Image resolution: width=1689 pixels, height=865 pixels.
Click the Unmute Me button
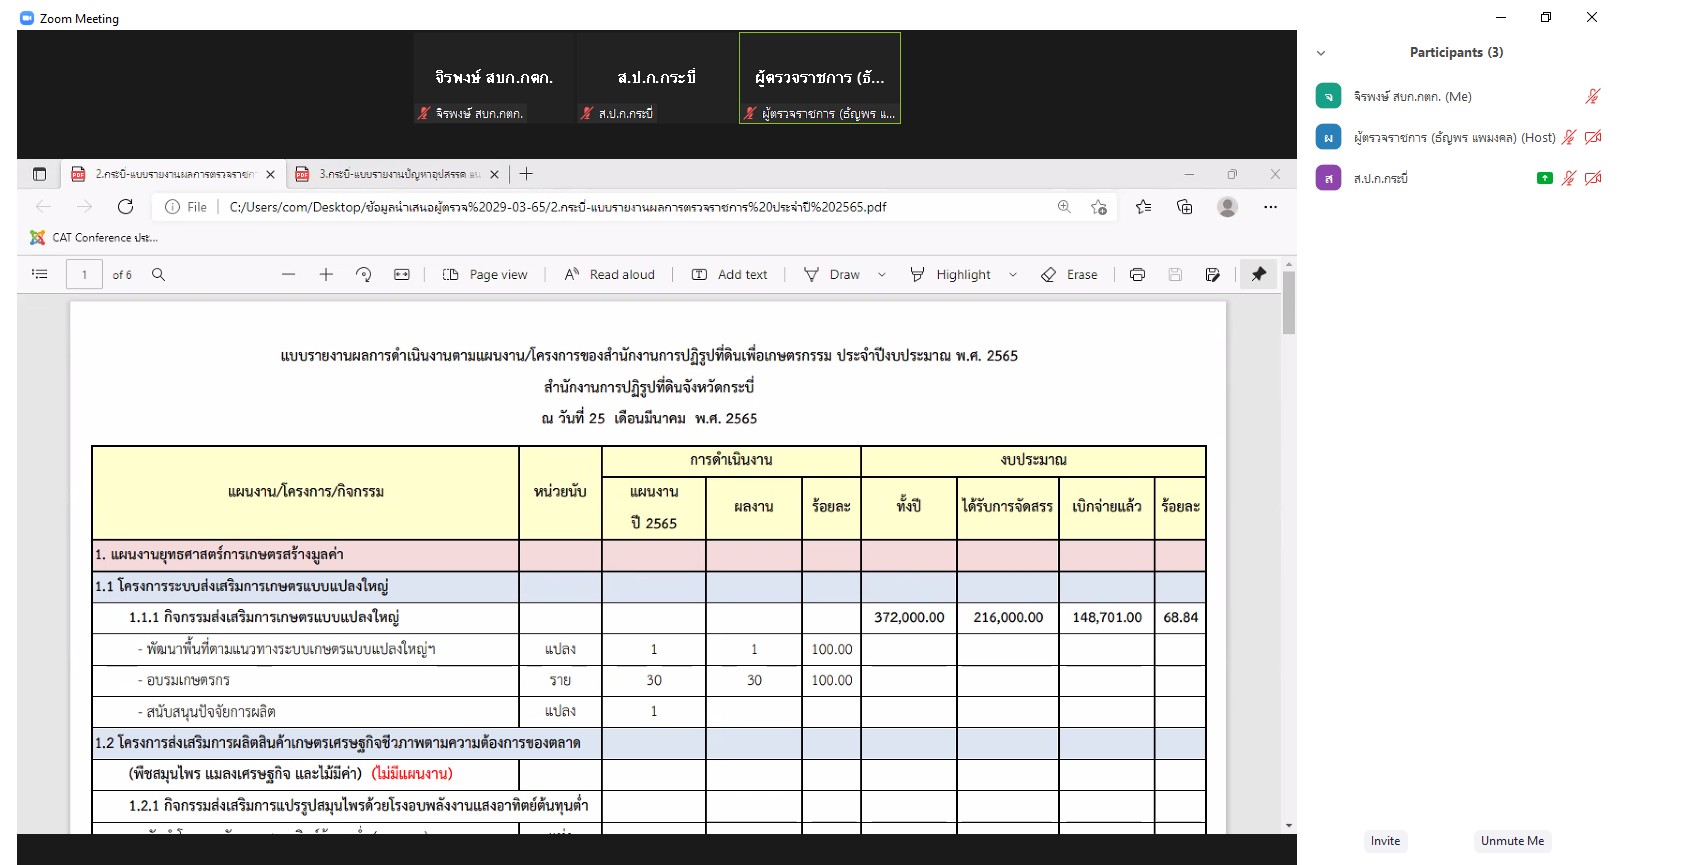pos(1512,841)
